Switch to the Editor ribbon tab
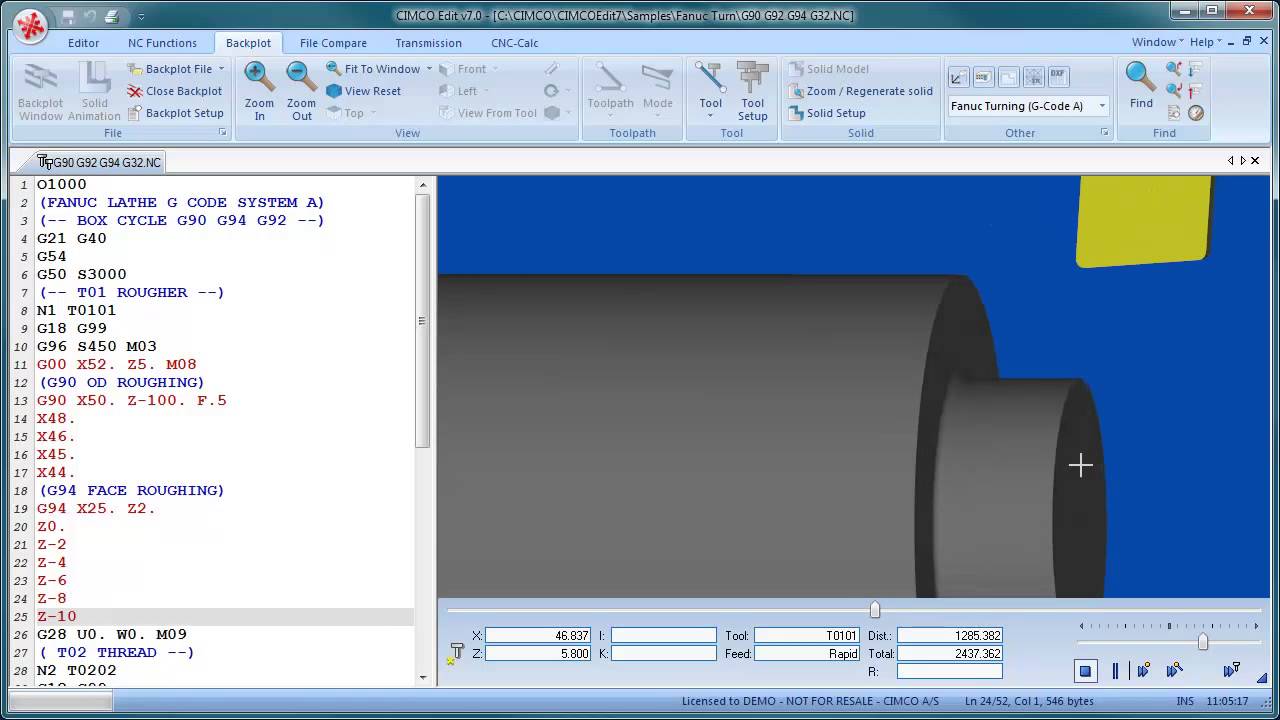Screen dimensions: 1280x720 pos(84,43)
